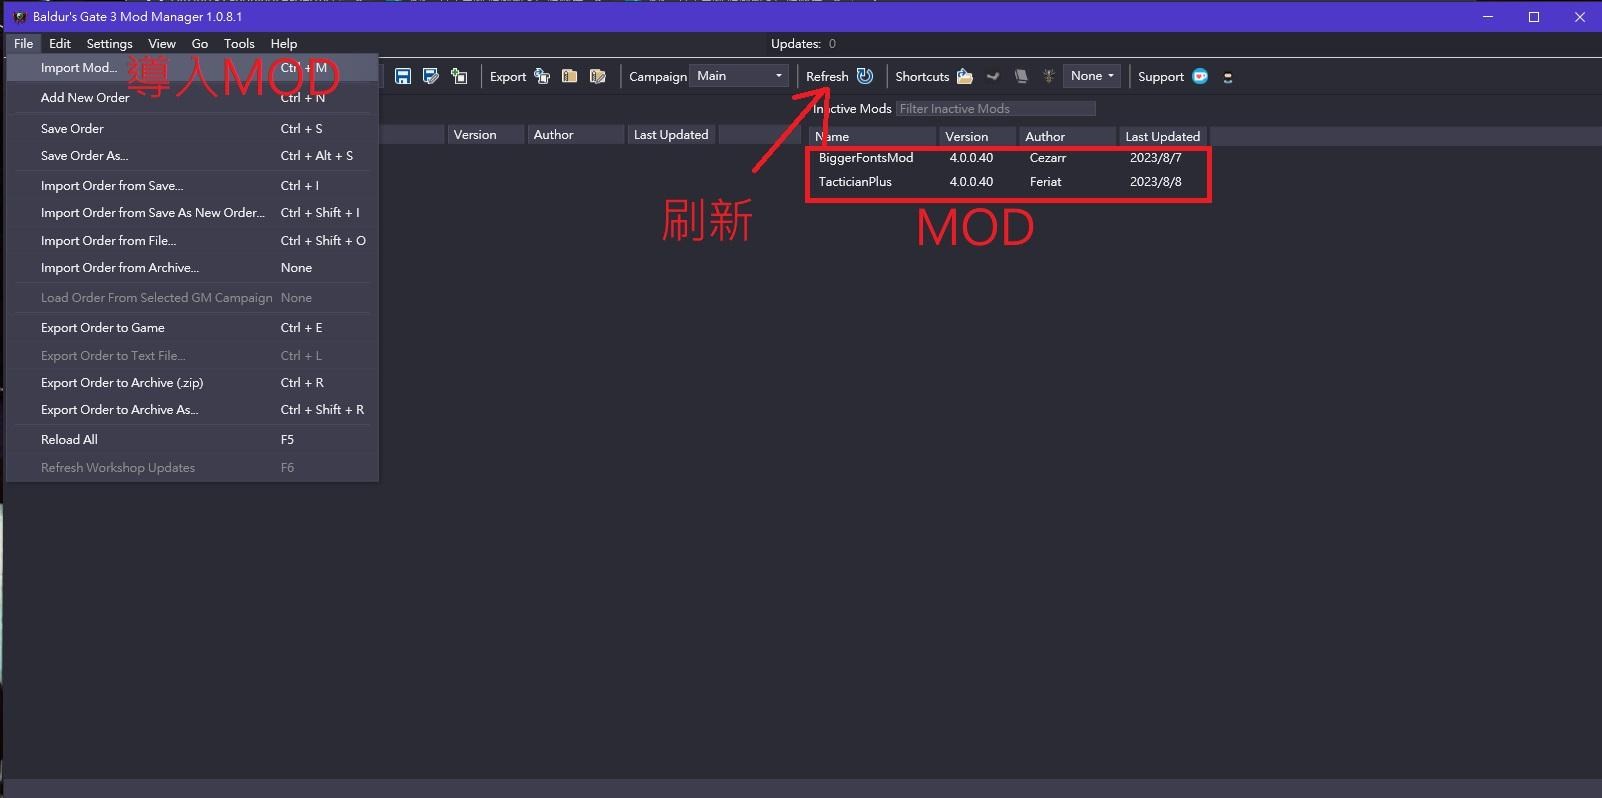
Task: Open the Go menu
Action: (200, 43)
